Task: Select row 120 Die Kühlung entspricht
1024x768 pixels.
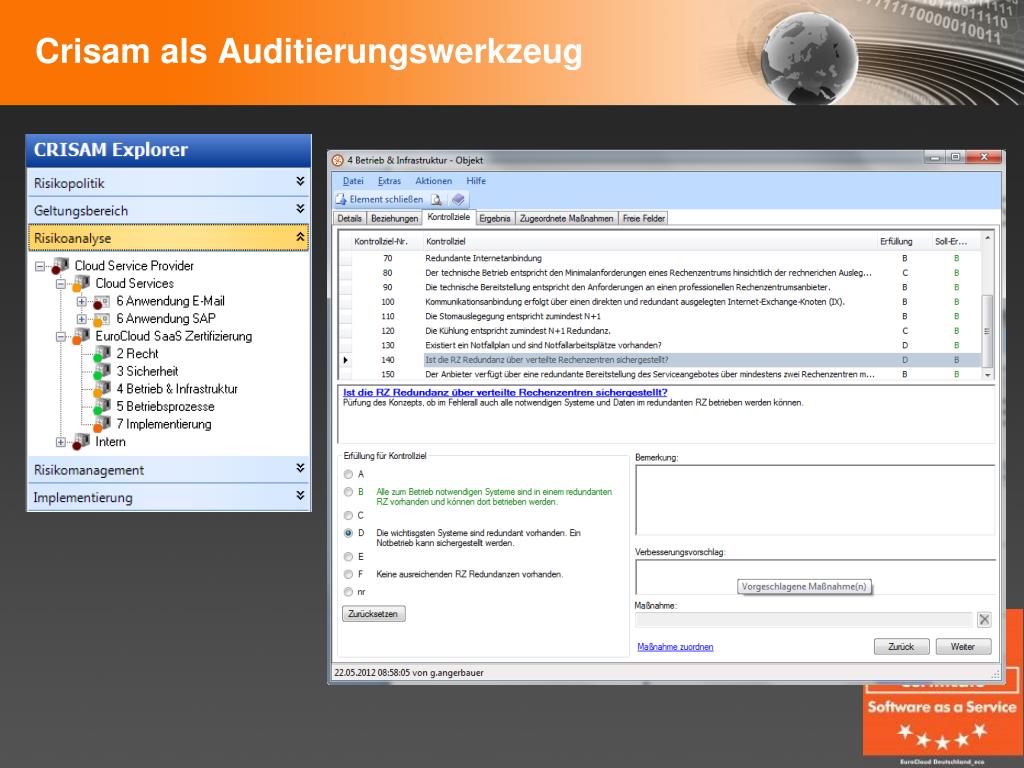Action: tap(660, 331)
